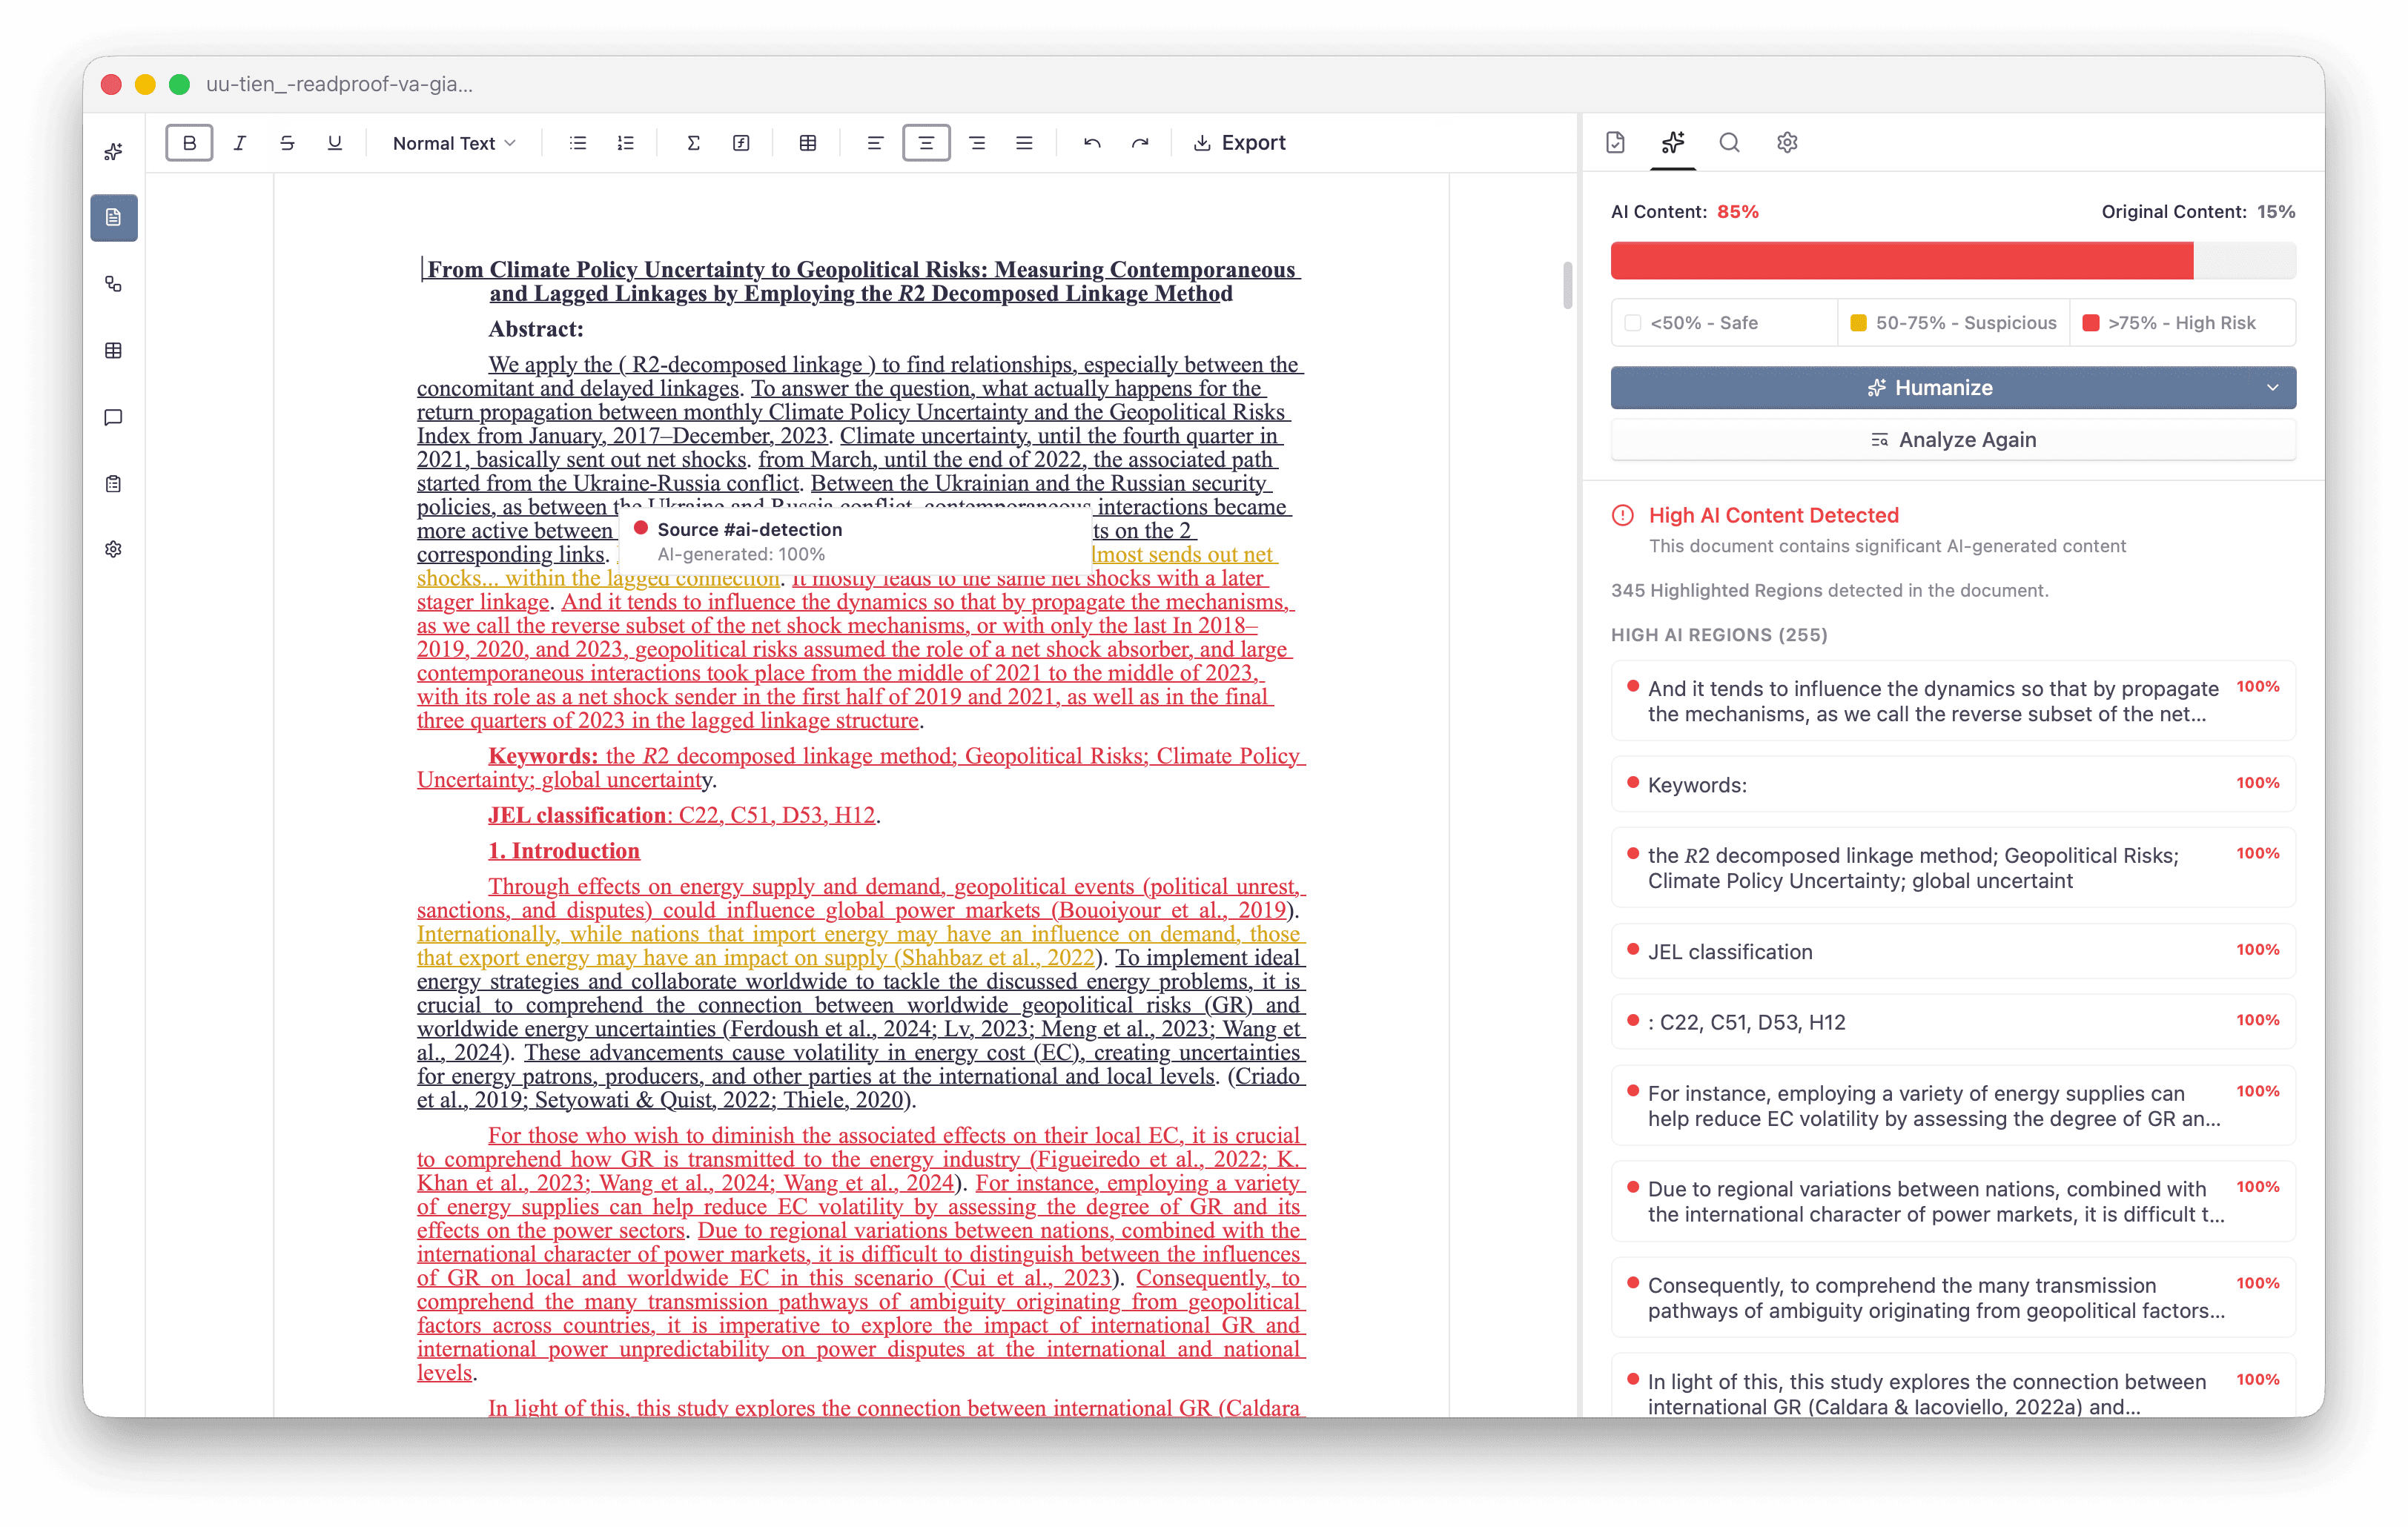Viewport: 2408px width, 1527px height.
Task: Click the function block icon in the toolbar
Action: click(x=741, y=143)
